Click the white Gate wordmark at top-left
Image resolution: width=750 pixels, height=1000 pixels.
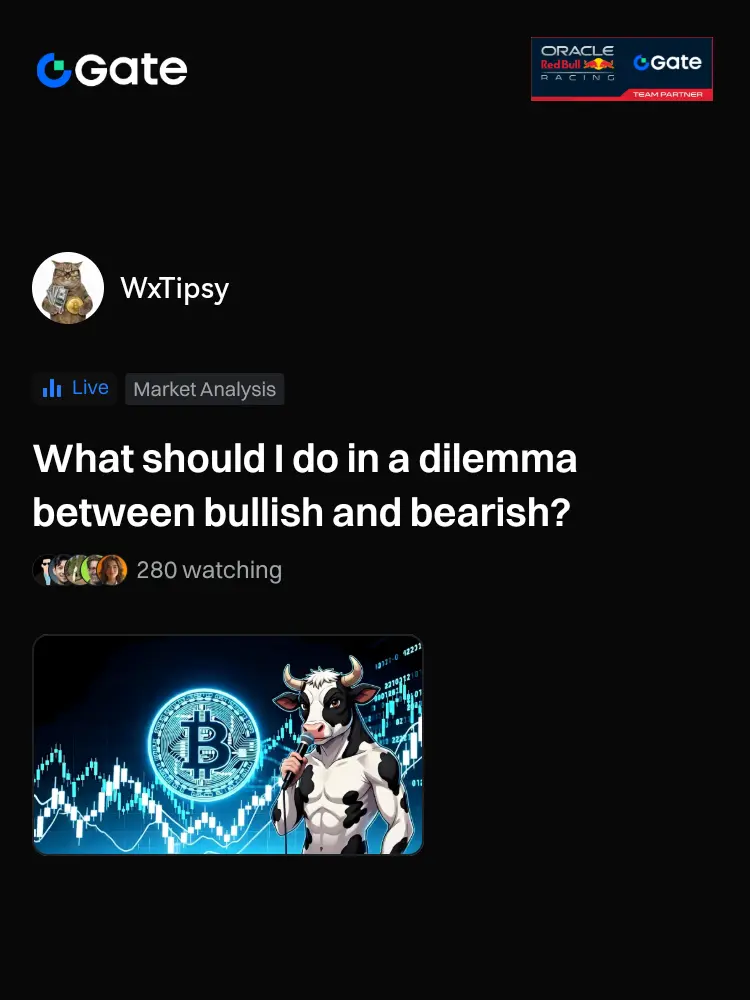coord(131,70)
